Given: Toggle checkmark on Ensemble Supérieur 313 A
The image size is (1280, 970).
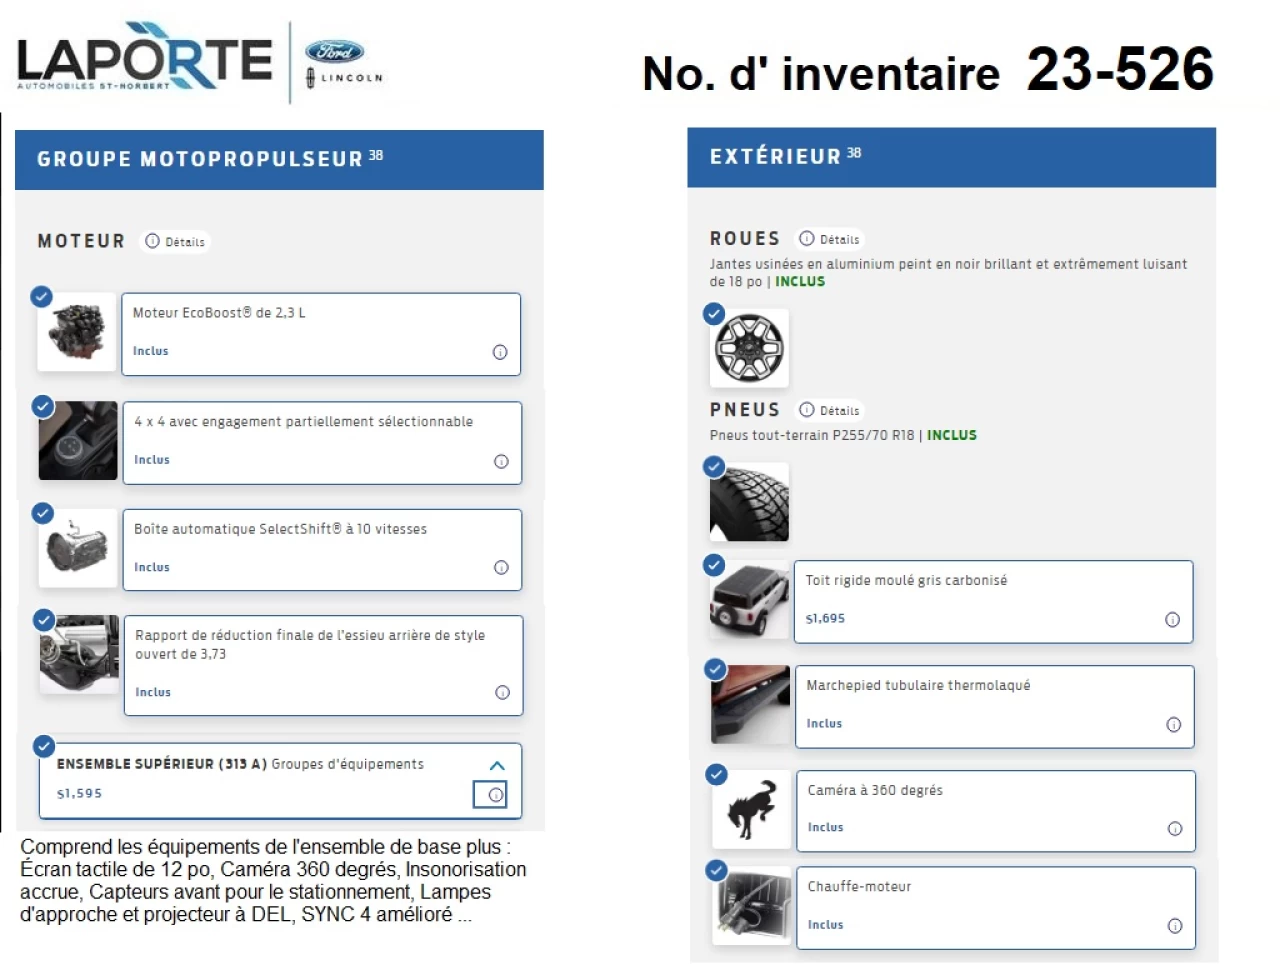Looking at the screenshot, I should (x=43, y=746).
